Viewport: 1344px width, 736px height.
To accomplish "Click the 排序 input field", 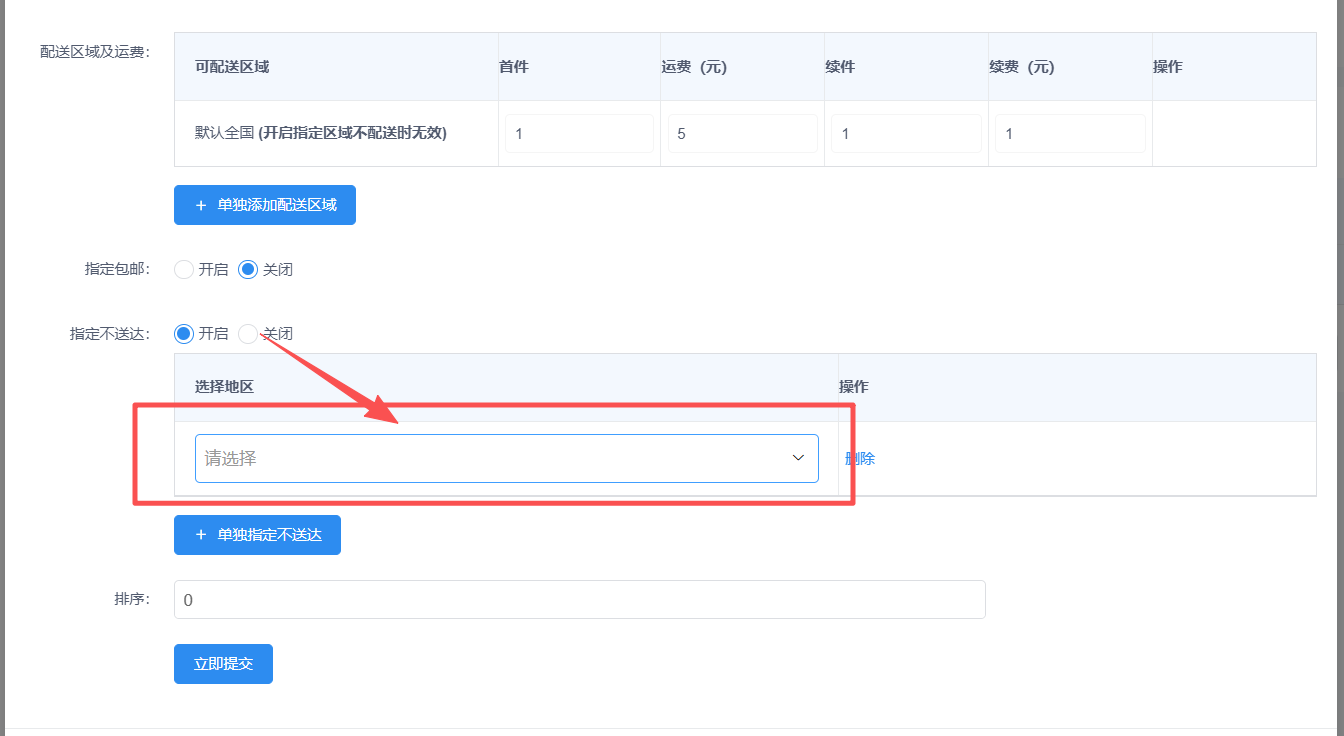I will click(579, 600).
